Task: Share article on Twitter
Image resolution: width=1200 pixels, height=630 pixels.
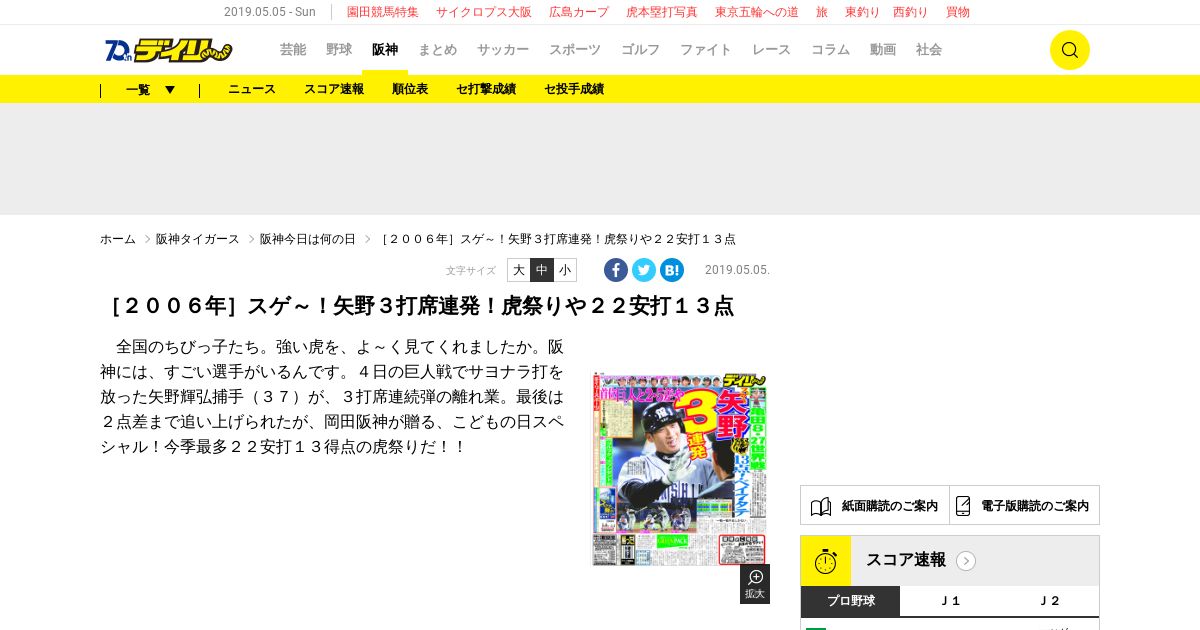Action: coord(644,270)
